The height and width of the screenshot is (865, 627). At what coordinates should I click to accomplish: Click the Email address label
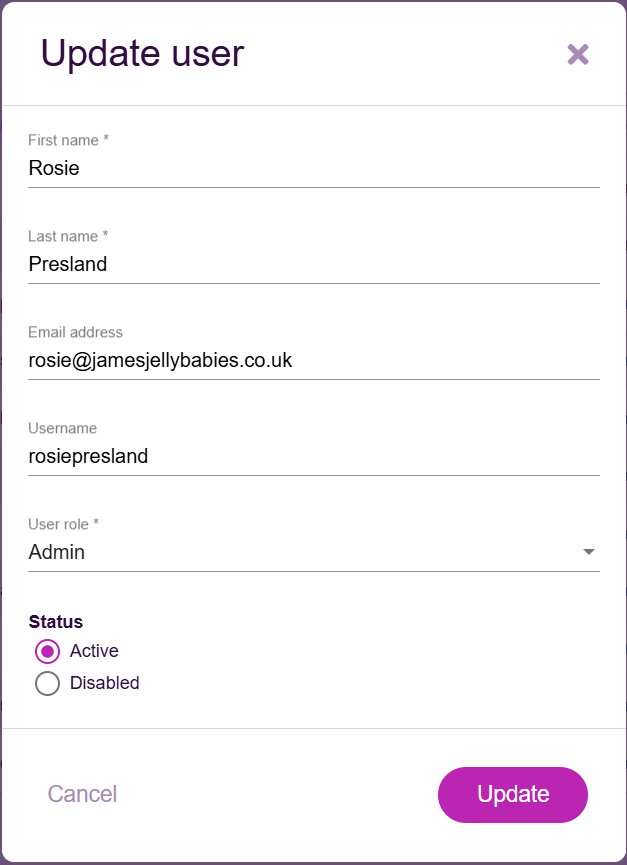[x=75, y=332]
